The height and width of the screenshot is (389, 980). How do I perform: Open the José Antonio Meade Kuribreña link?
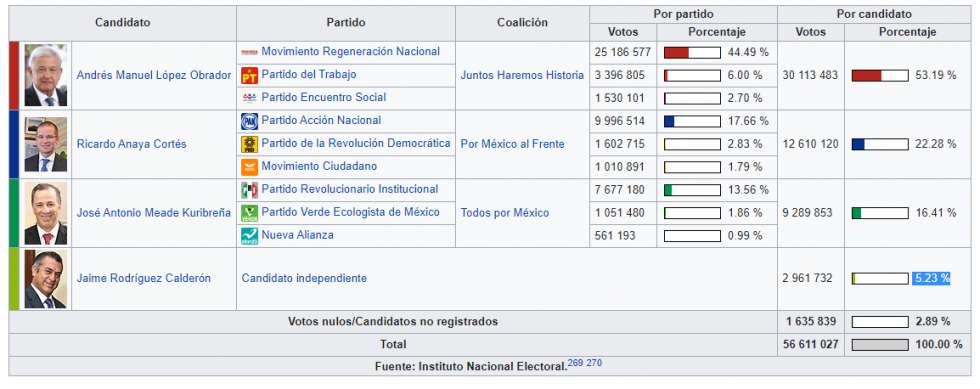[154, 213]
